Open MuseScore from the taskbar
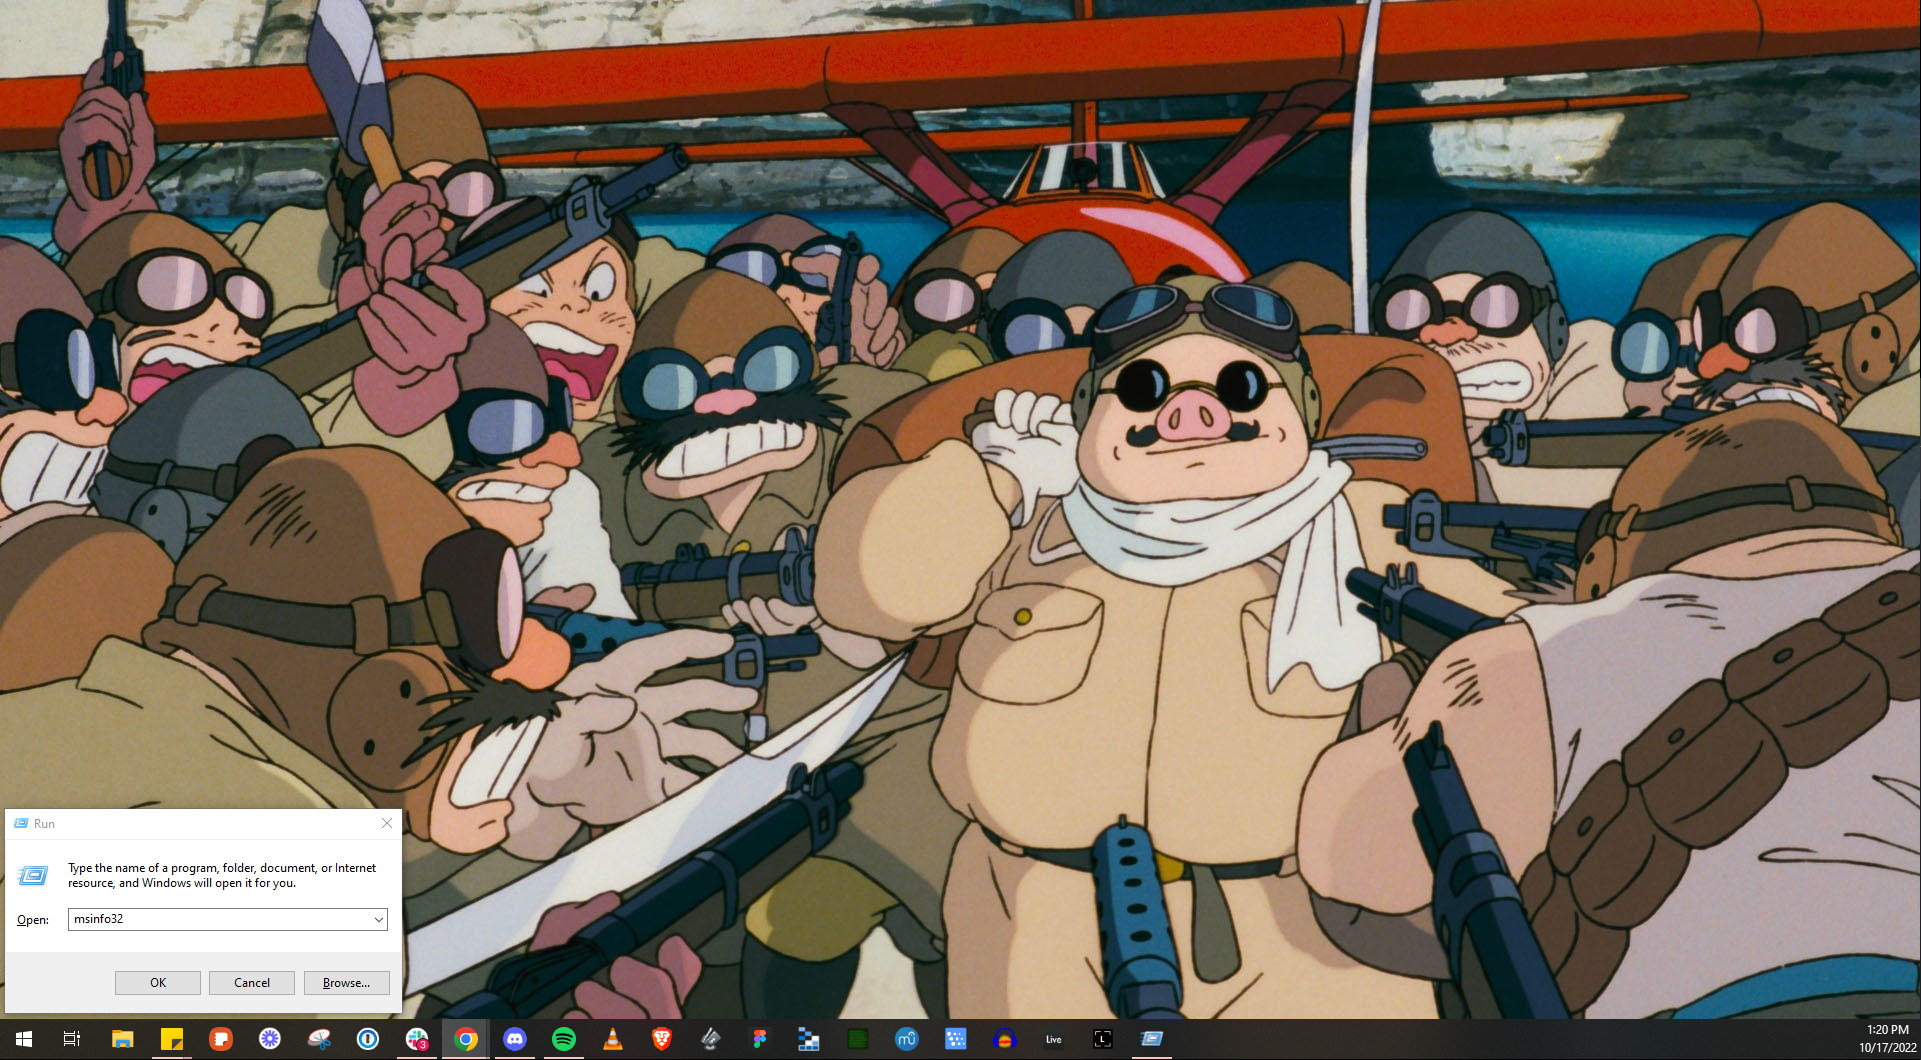This screenshot has height=1060, width=1921. (x=906, y=1039)
